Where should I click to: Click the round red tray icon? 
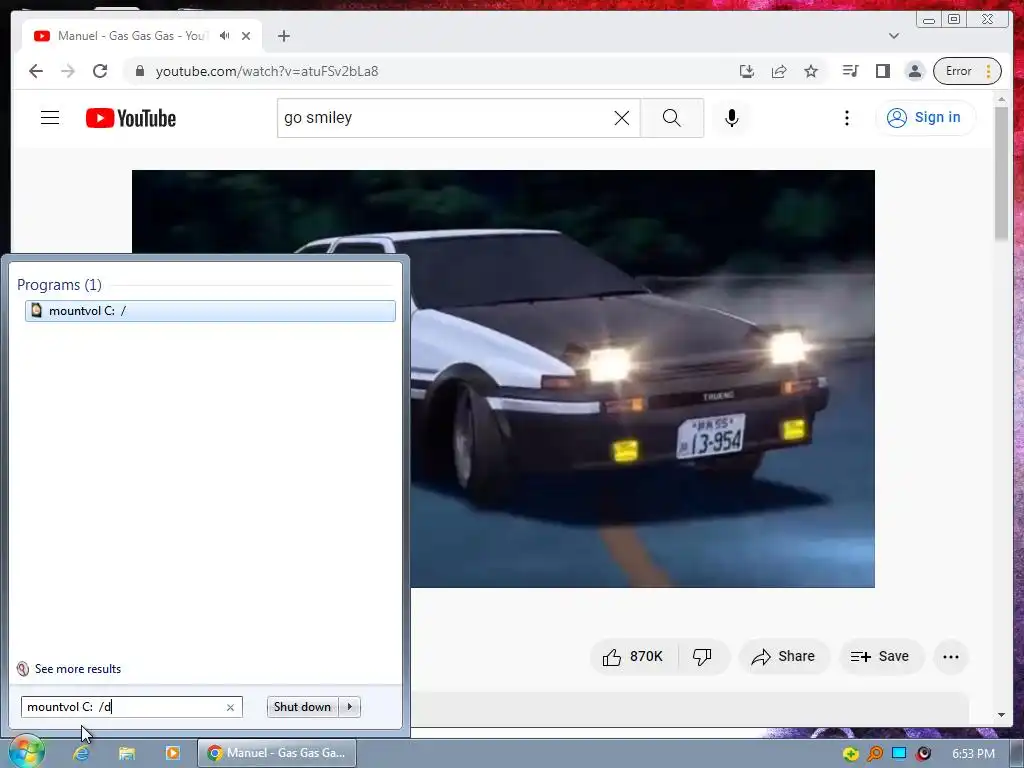[924, 754]
